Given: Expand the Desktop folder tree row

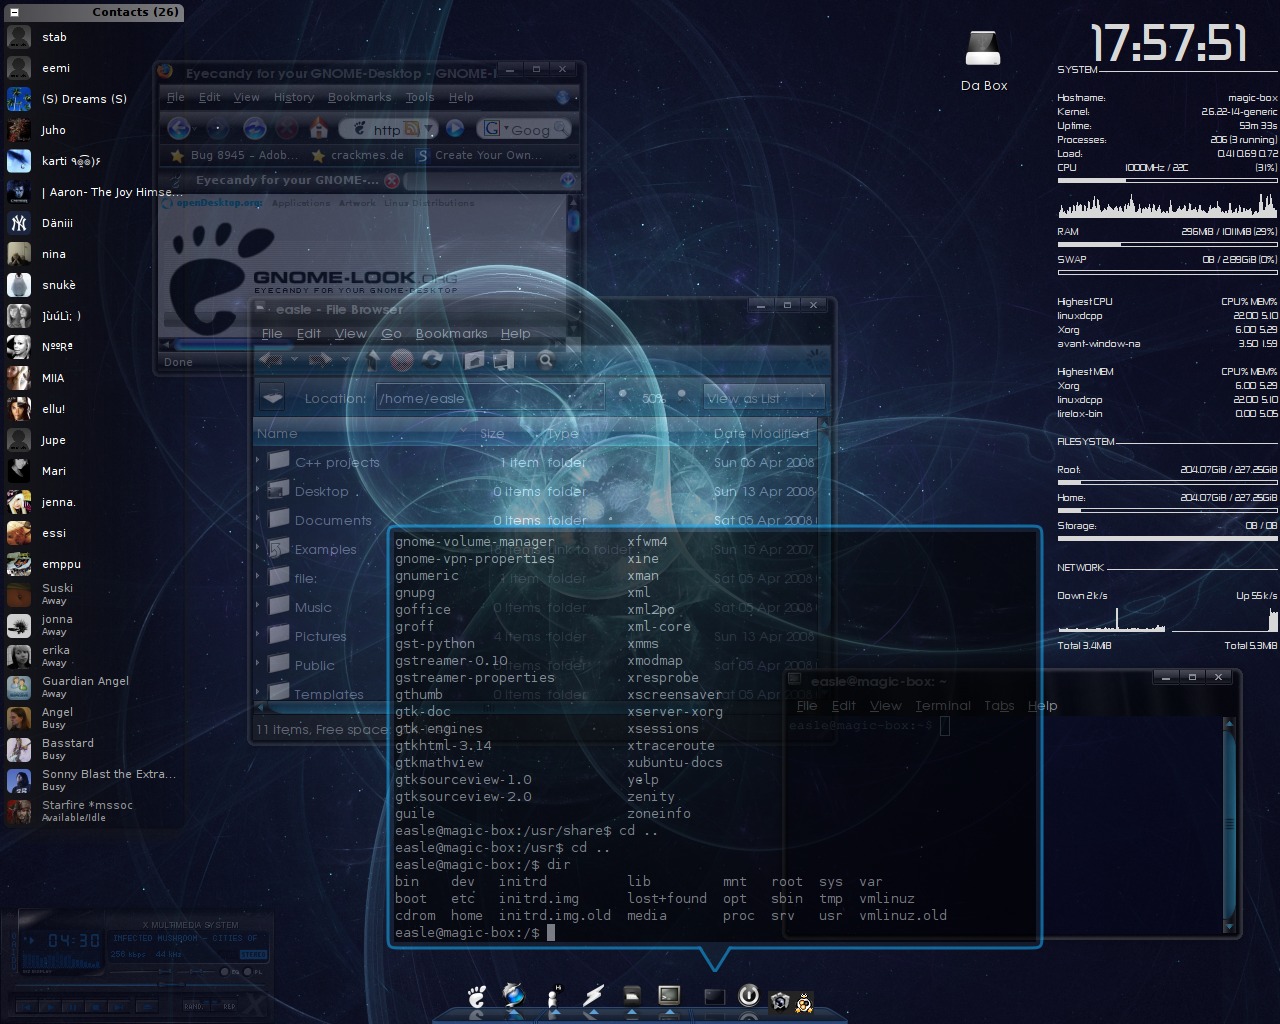Looking at the screenshot, I should (x=258, y=491).
